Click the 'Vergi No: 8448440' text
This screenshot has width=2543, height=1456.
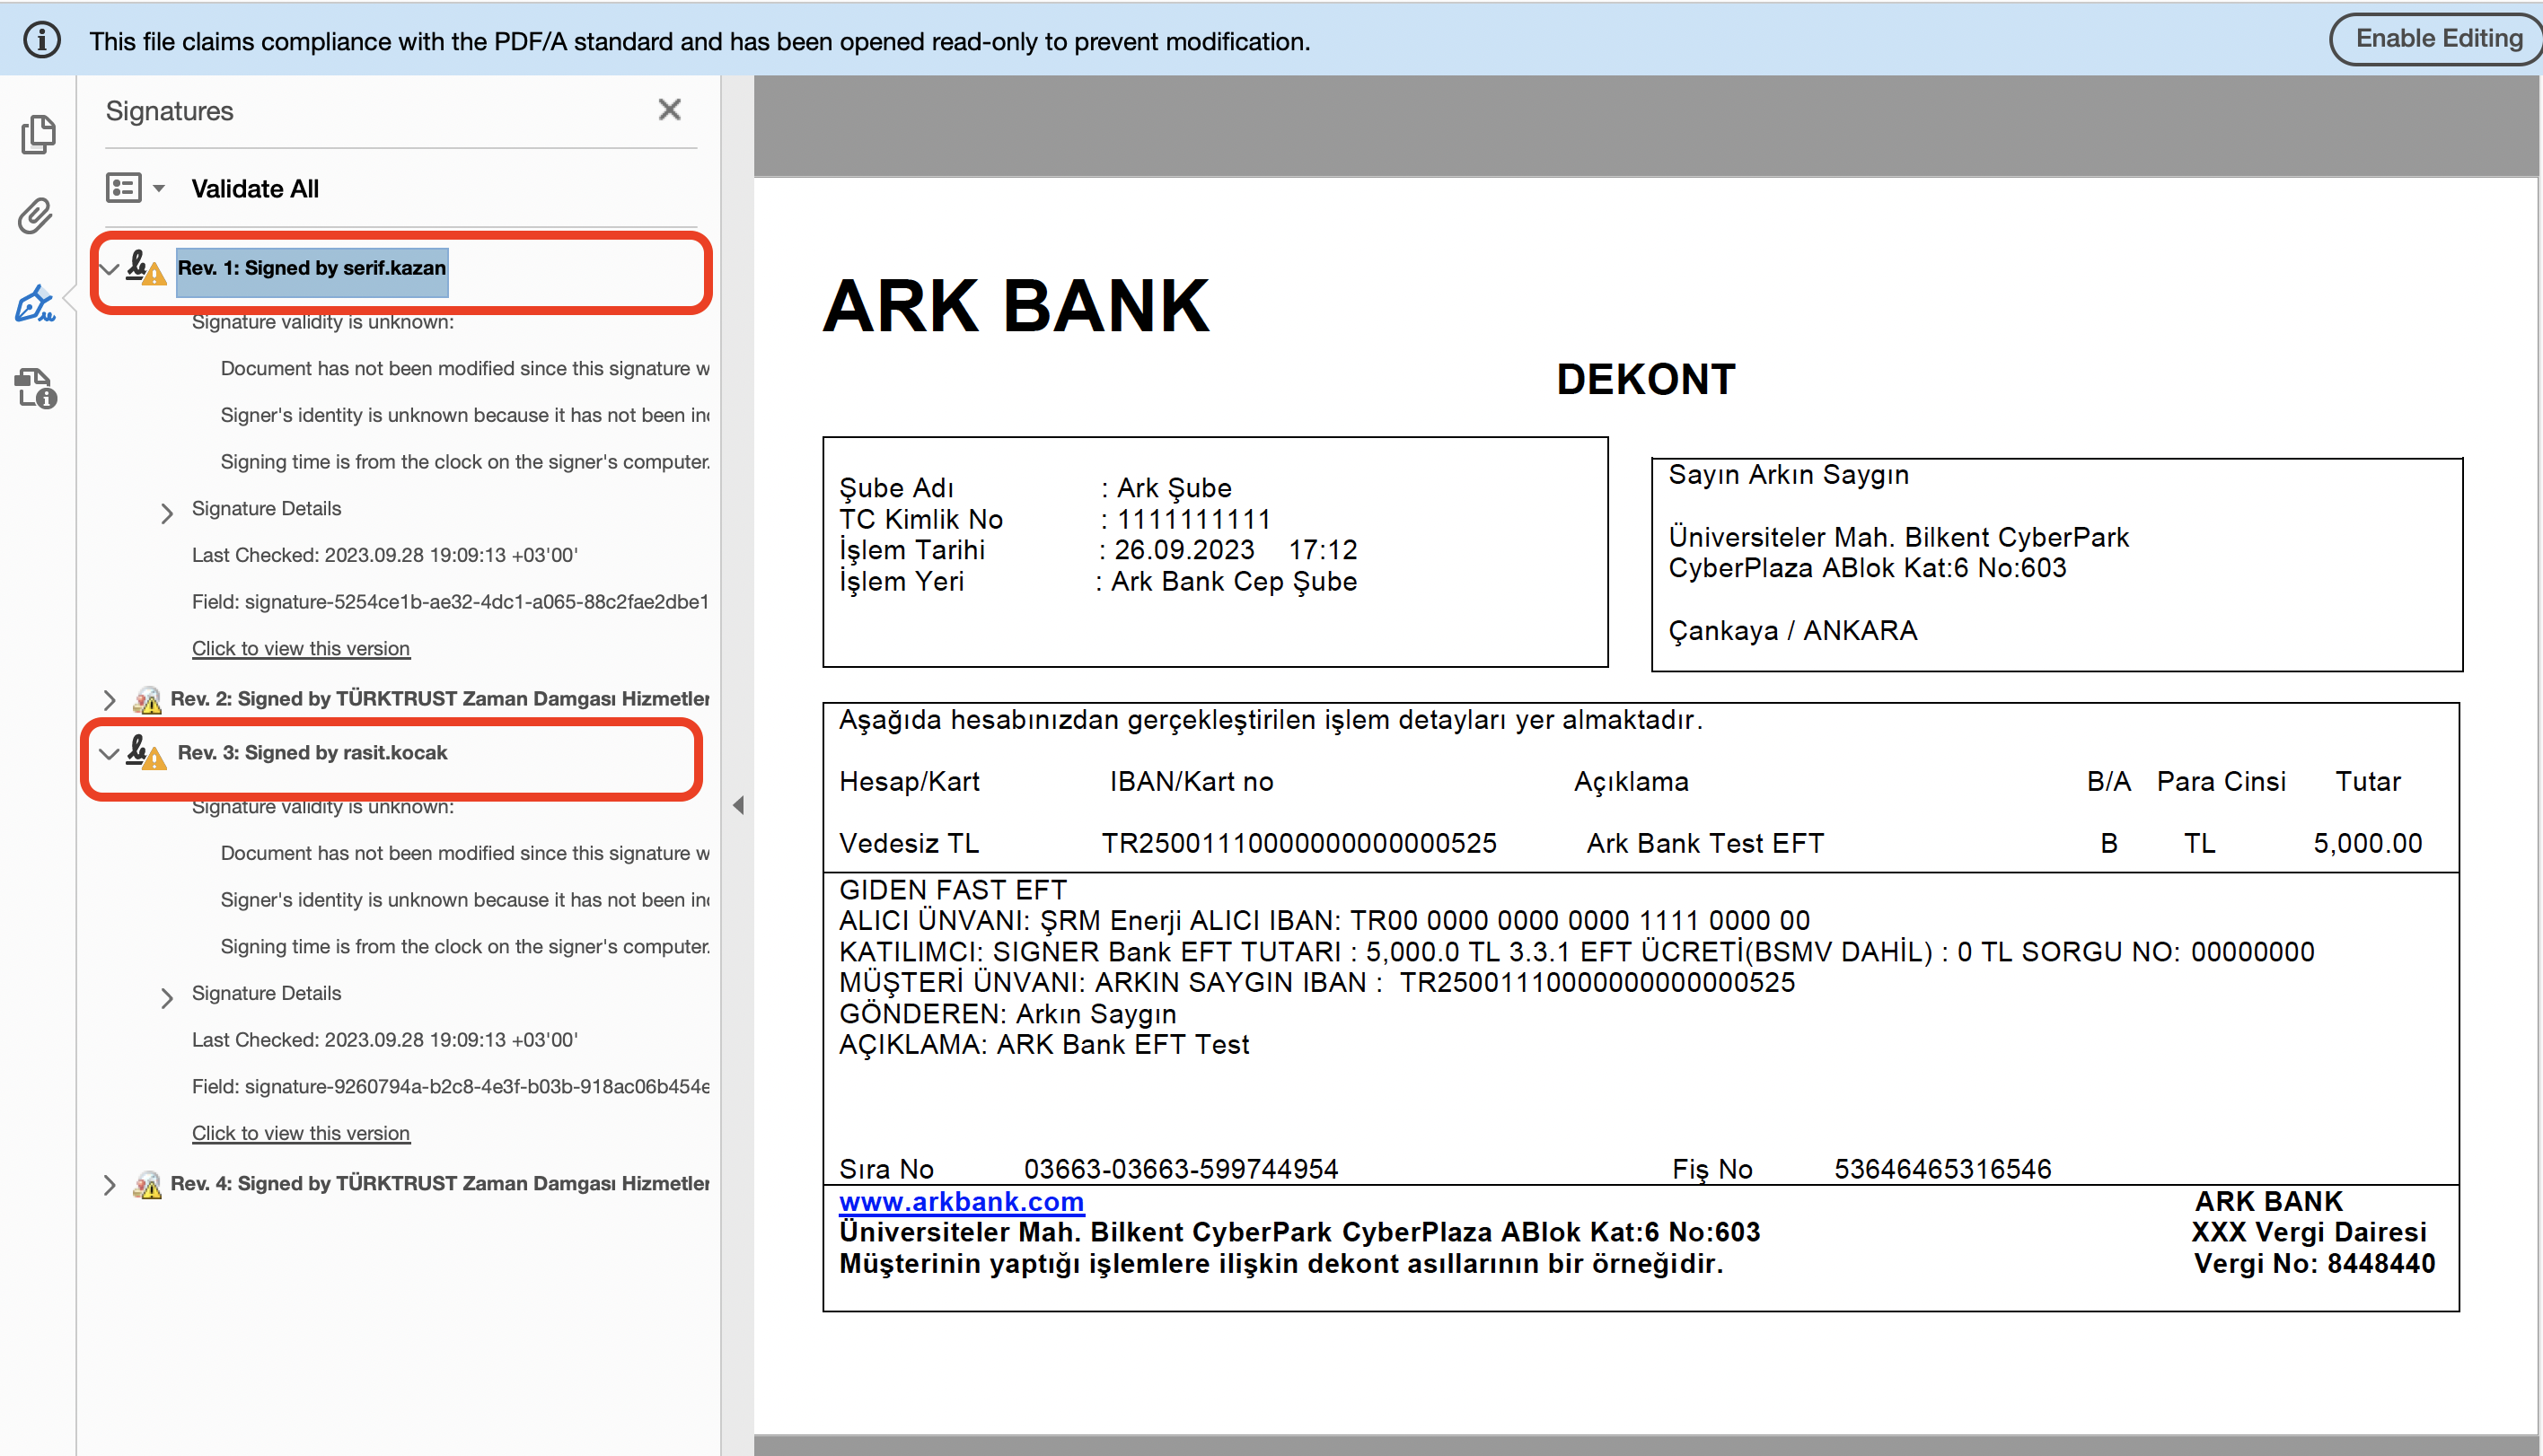(x=2314, y=1263)
